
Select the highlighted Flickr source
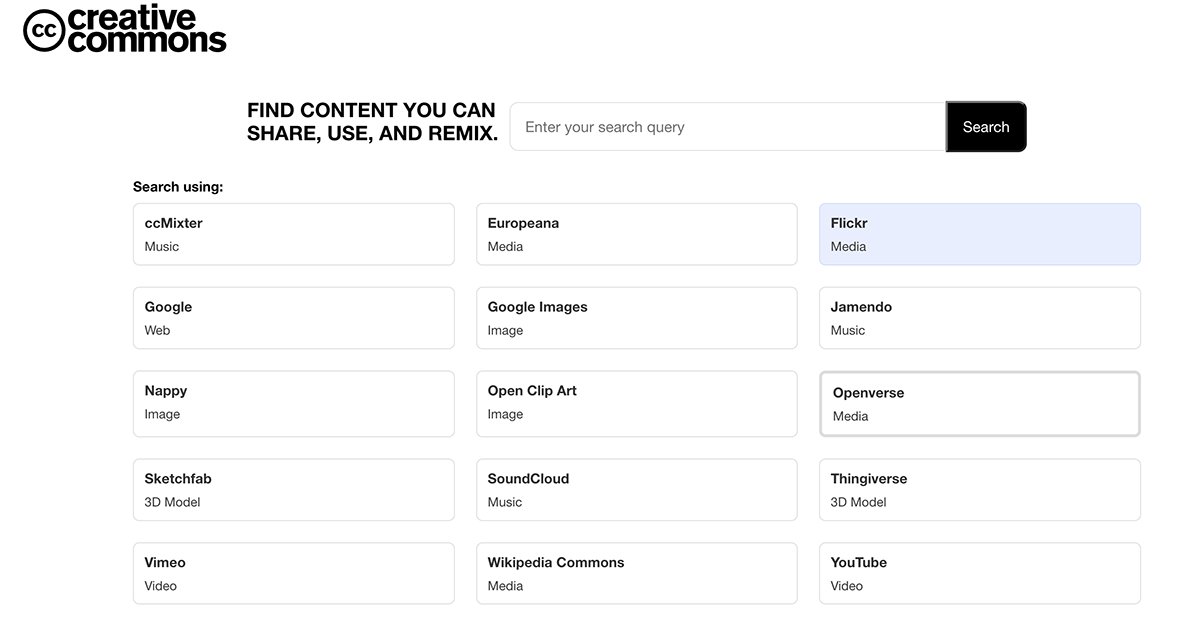(979, 235)
